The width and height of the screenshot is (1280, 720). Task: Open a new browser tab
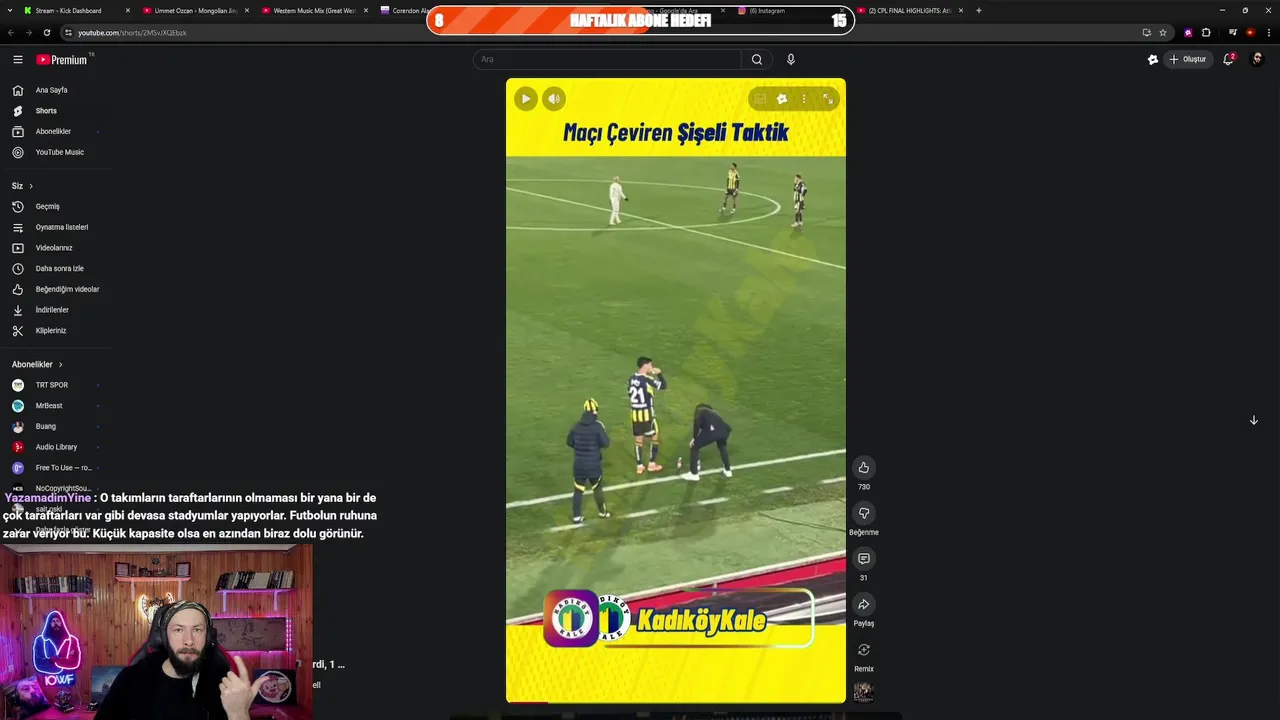point(978,10)
